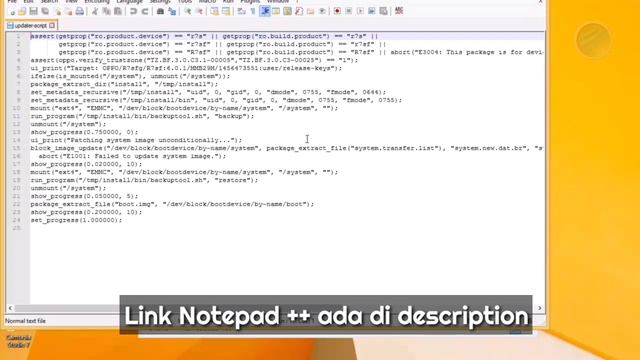Undo the last edit via toolbar

pos(133,11)
